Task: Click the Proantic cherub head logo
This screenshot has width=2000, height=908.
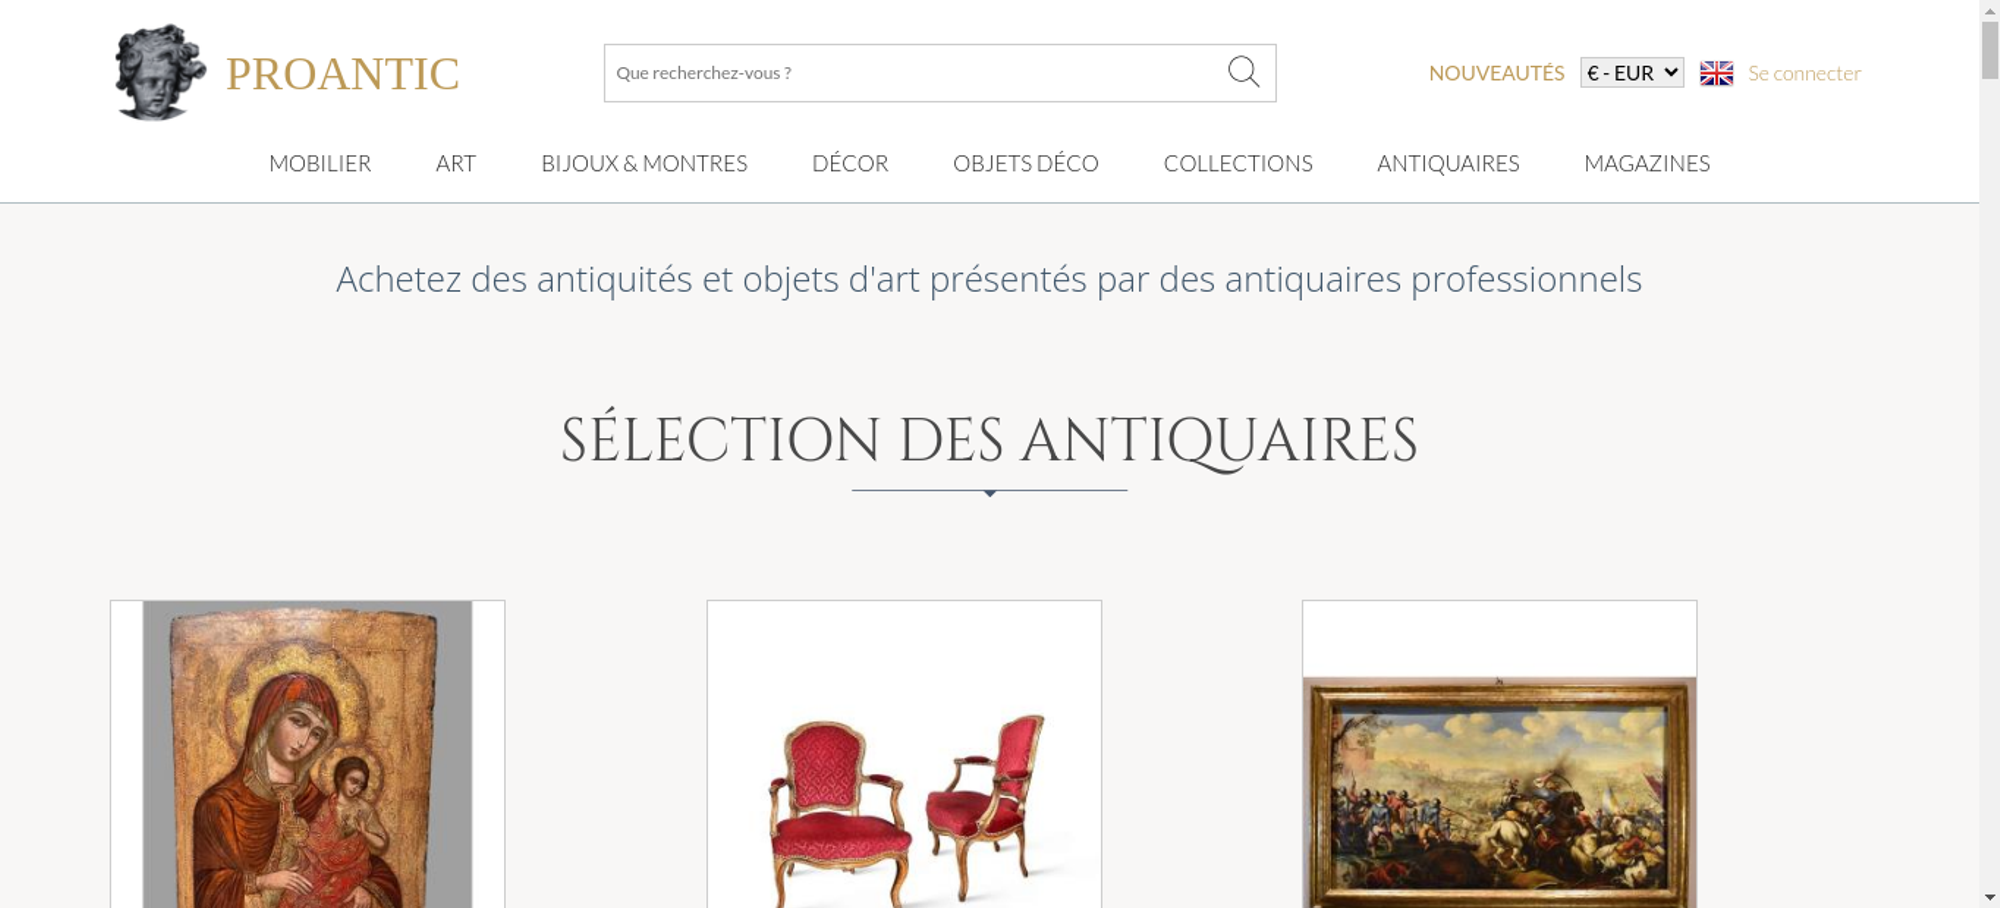Action: [160, 72]
